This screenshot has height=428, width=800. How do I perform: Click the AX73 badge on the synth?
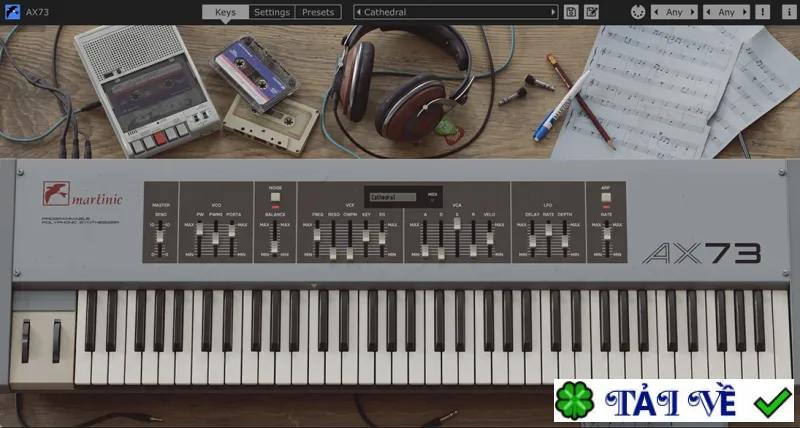702,253
